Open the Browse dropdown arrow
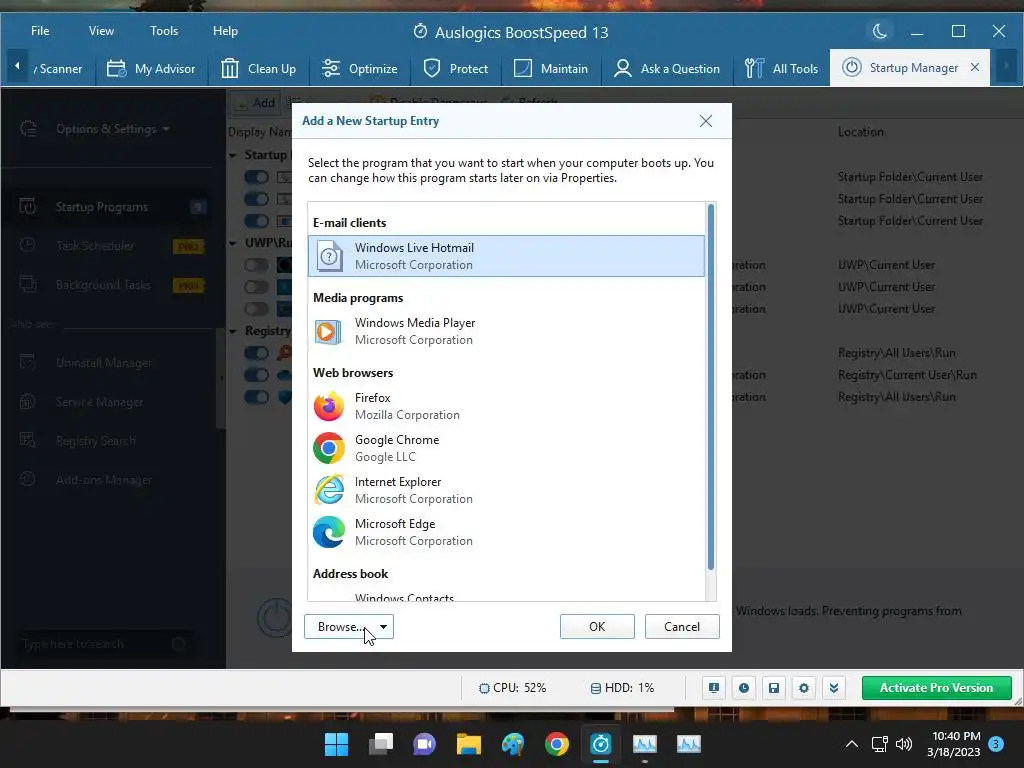The image size is (1024, 768). (383, 626)
